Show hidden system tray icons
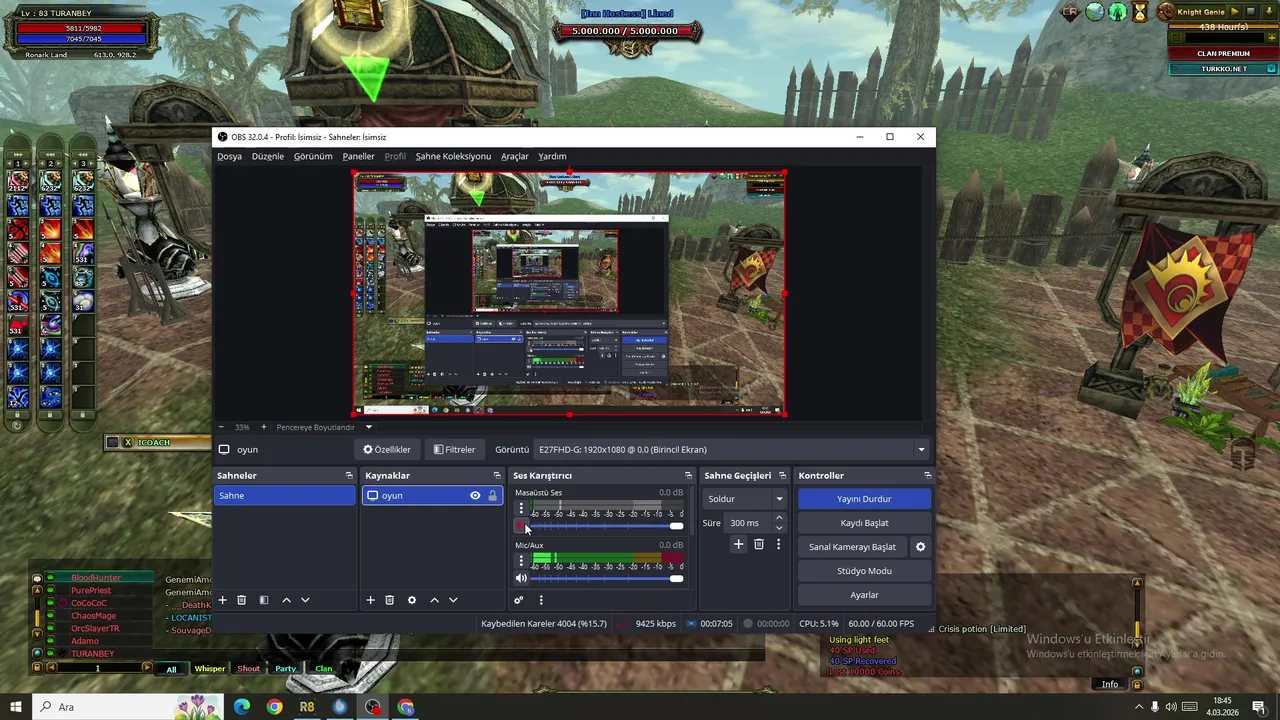Image resolution: width=1280 pixels, height=720 pixels. [x=1138, y=707]
